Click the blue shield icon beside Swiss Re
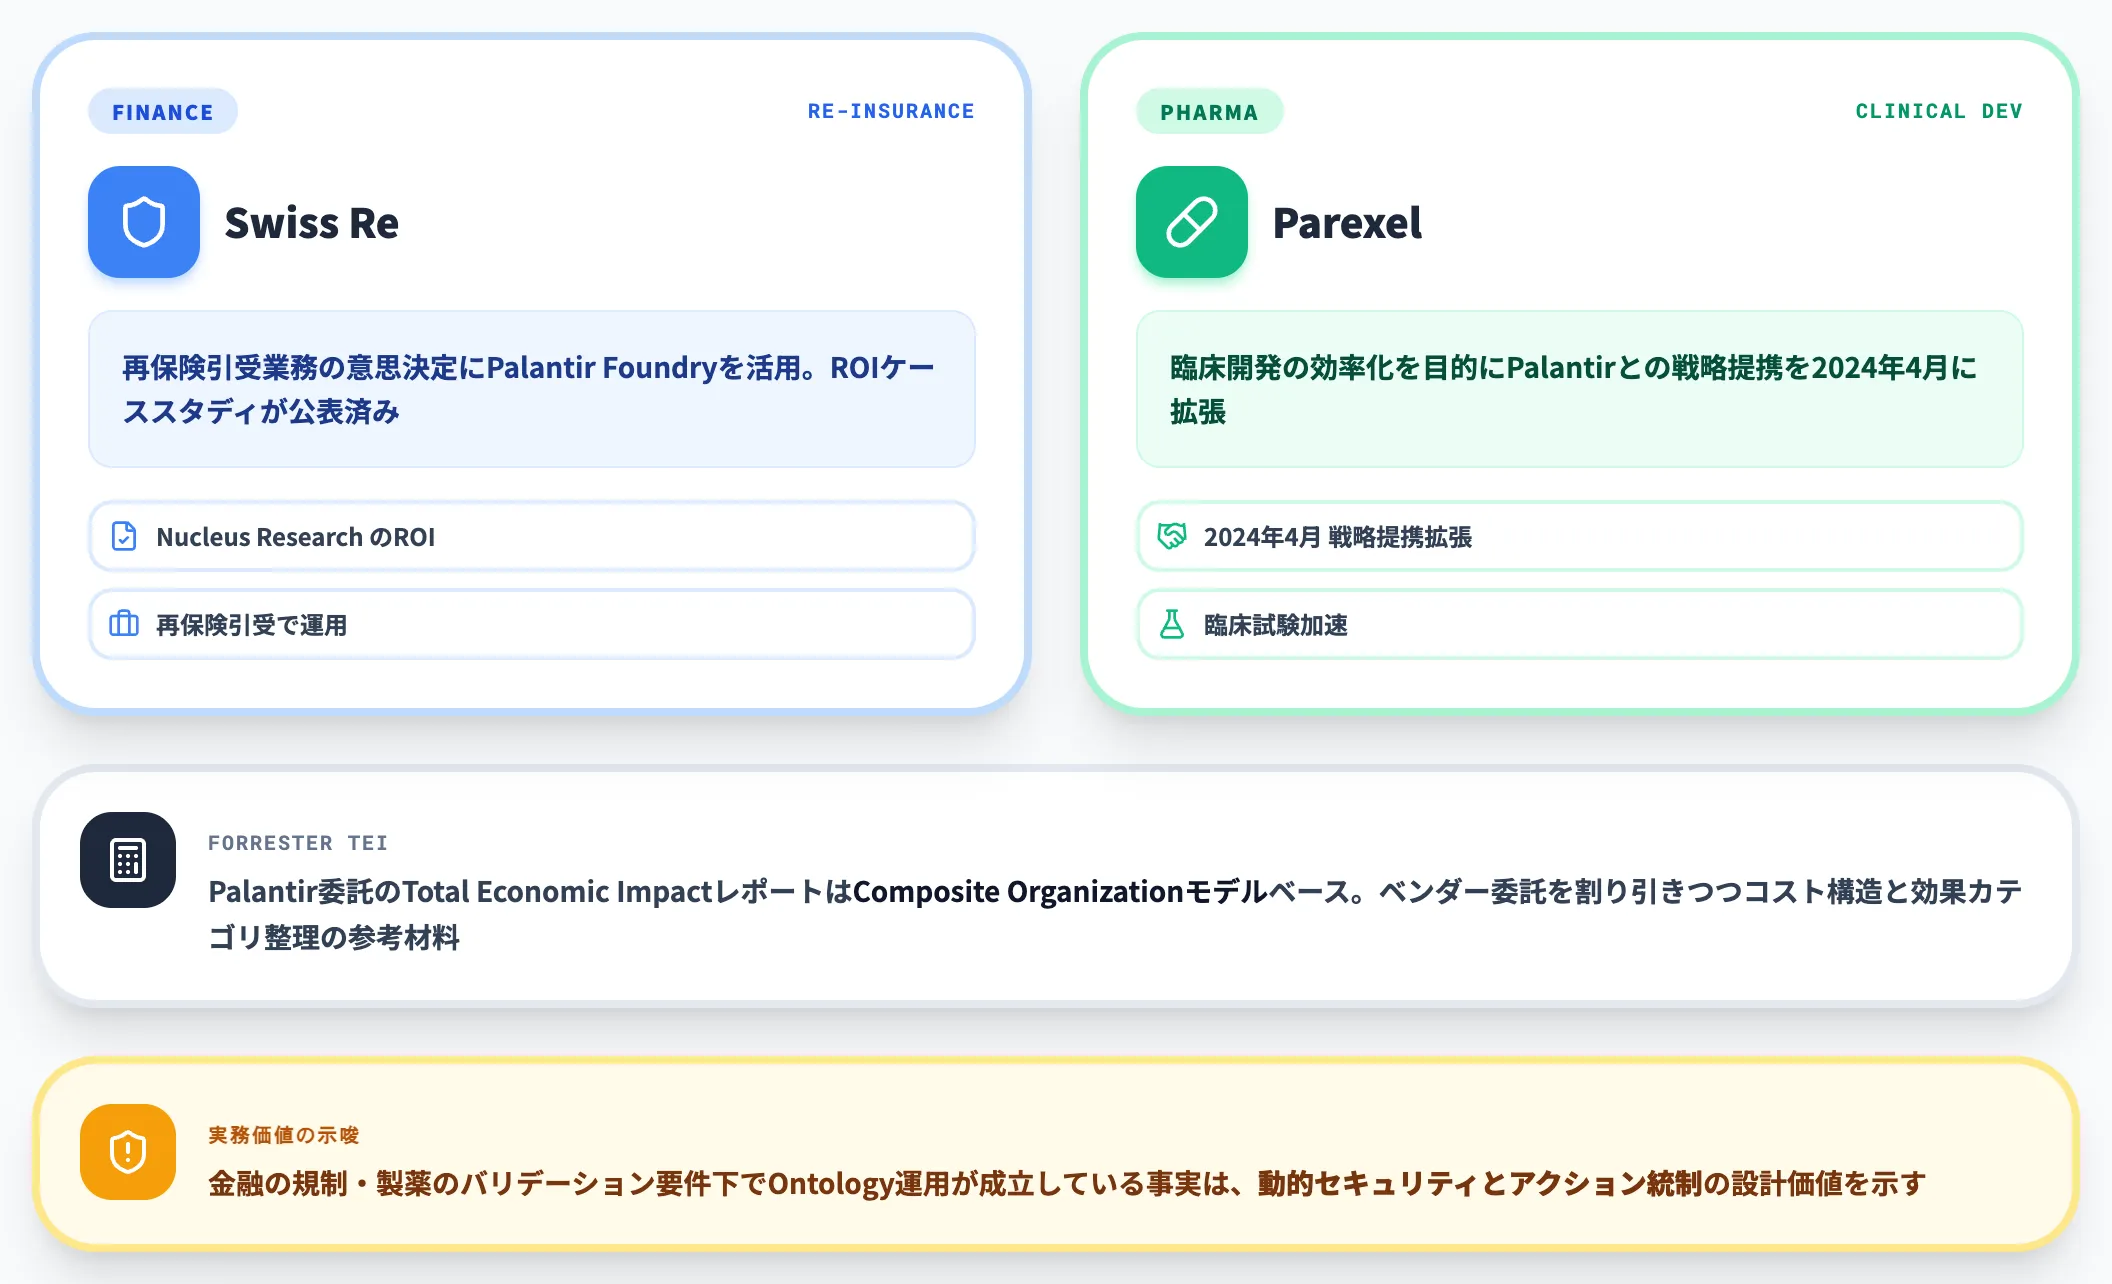Viewport: 2112px width, 1284px height. click(144, 222)
